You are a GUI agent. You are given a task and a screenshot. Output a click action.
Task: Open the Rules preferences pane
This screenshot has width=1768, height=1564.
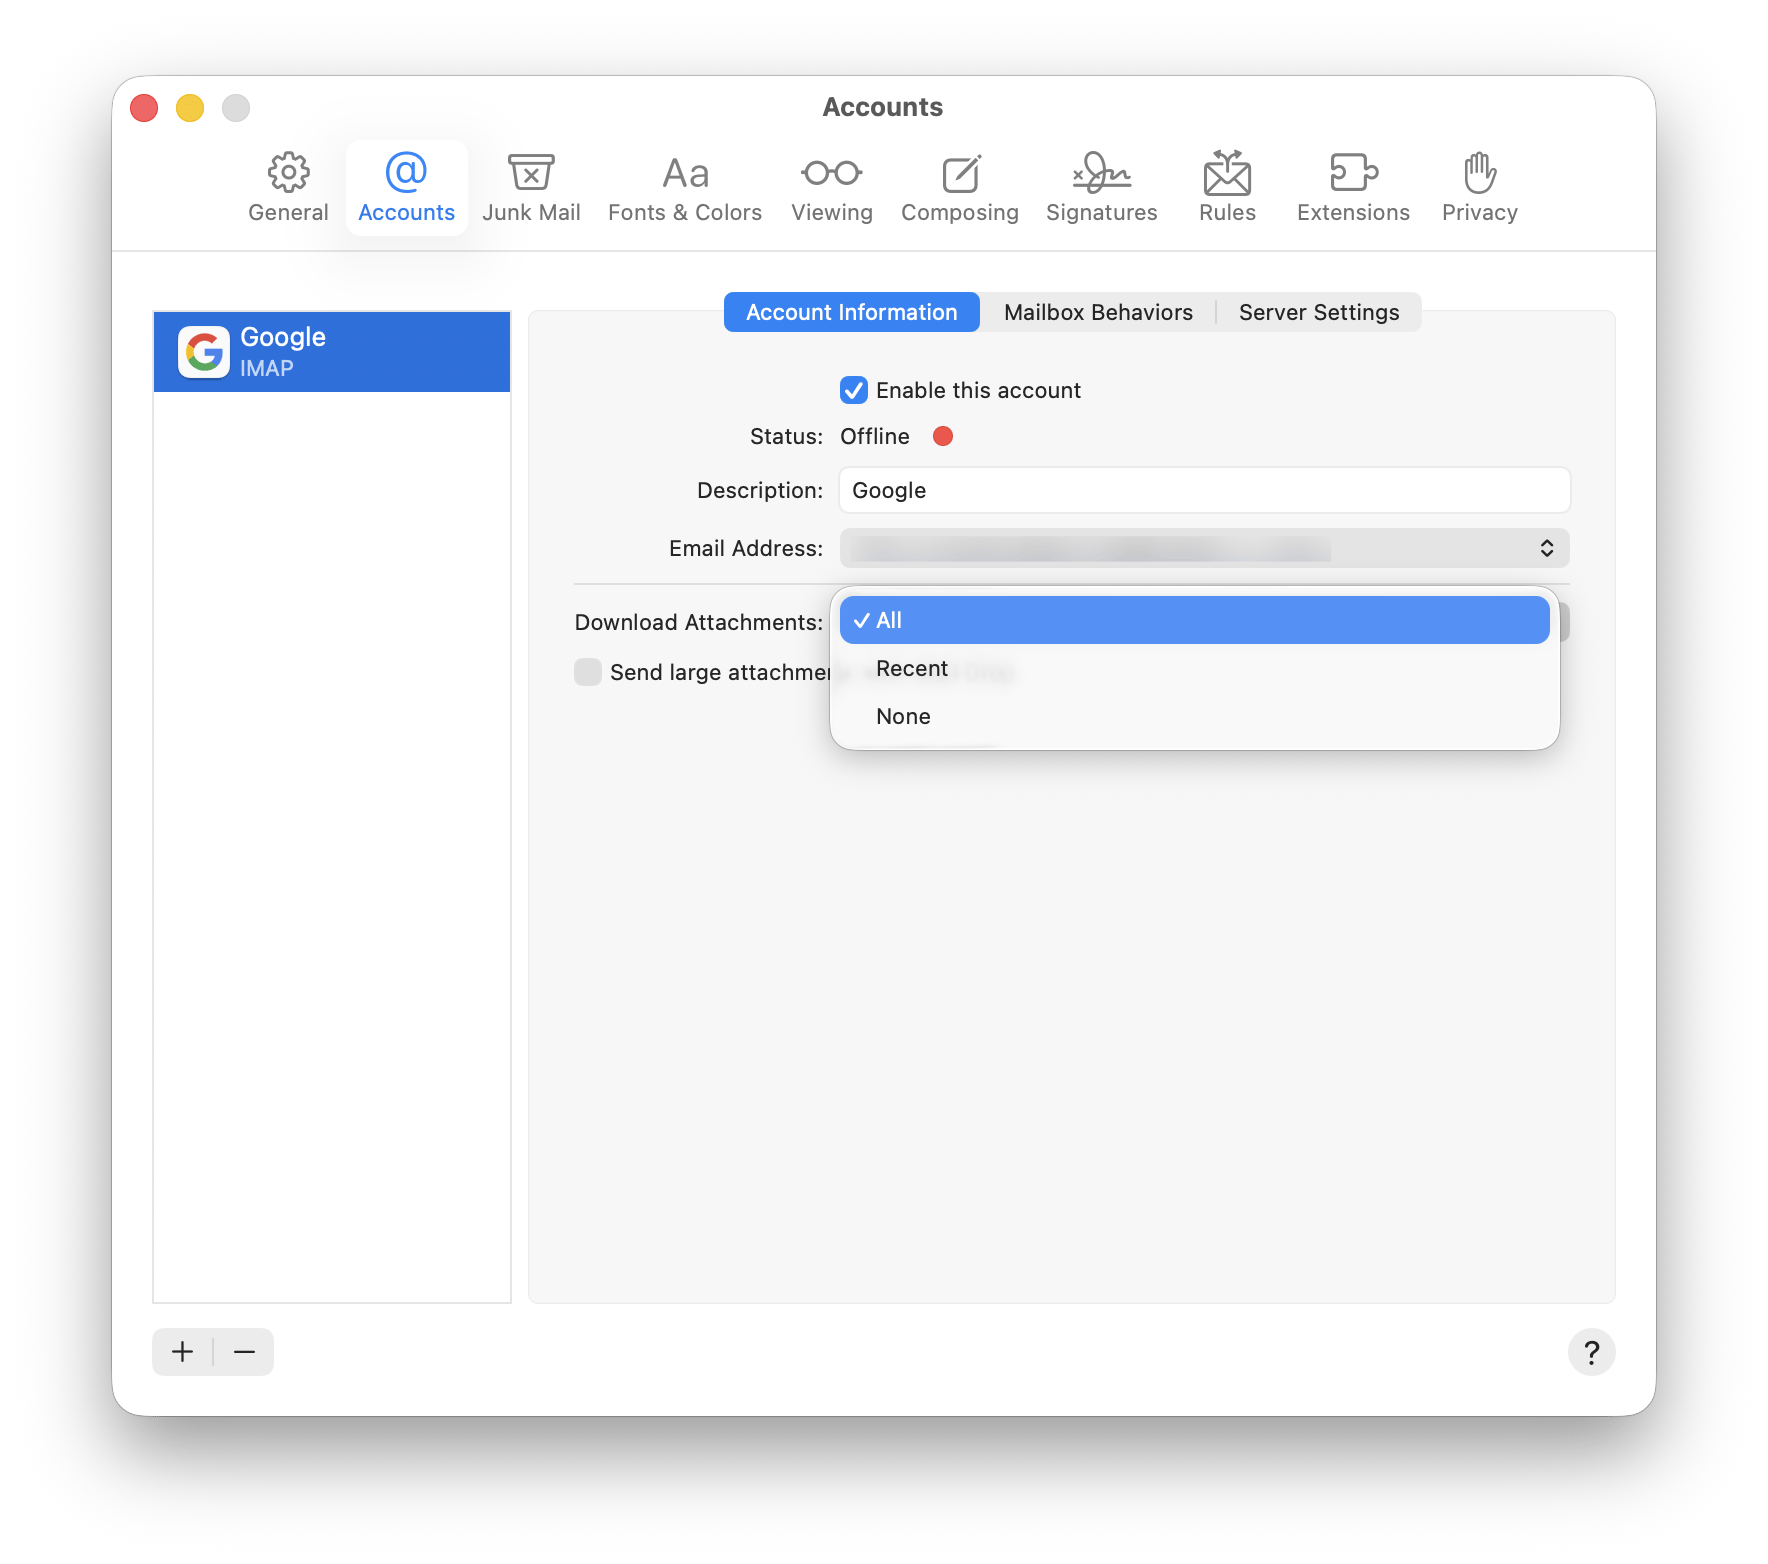tap(1227, 188)
